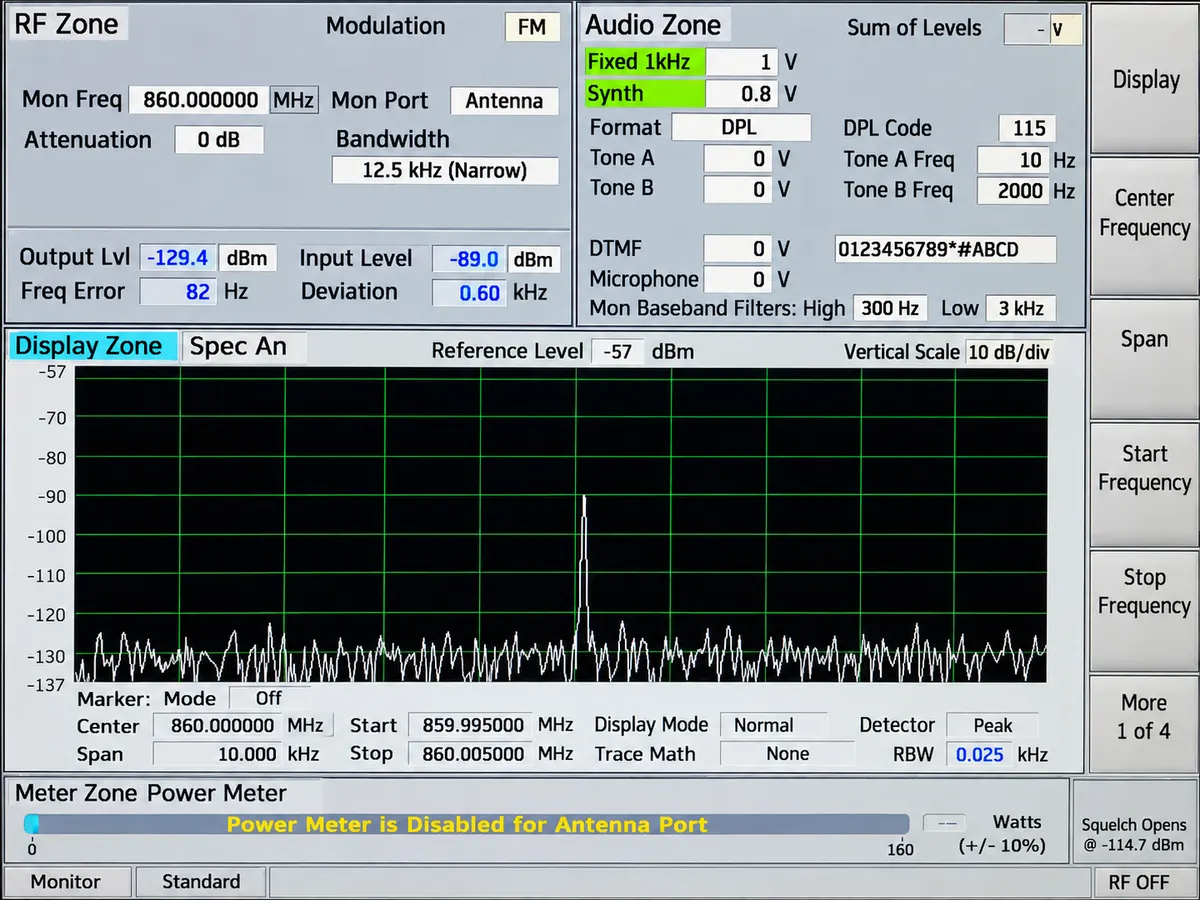Tap the Span softkey
This screenshot has height=900, width=1200.
point(1144,359)
